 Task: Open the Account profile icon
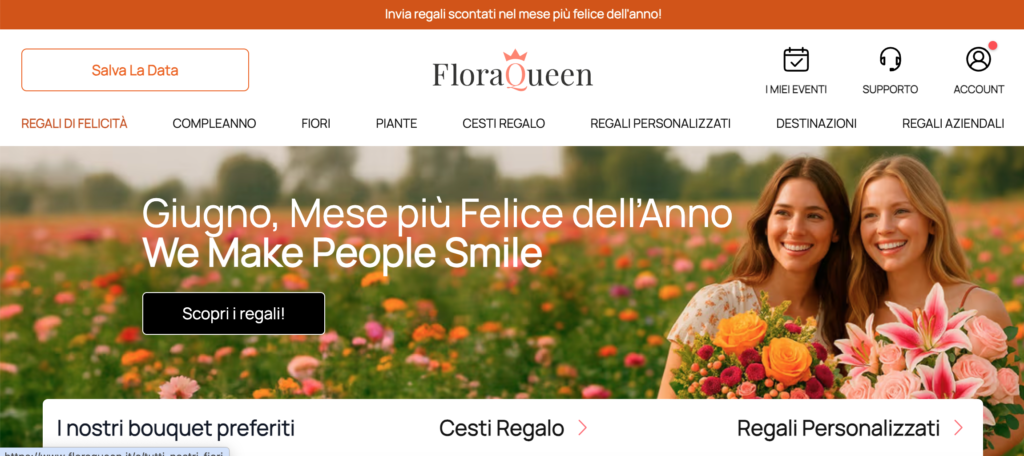pyautogui.click(x=978, y=59)
